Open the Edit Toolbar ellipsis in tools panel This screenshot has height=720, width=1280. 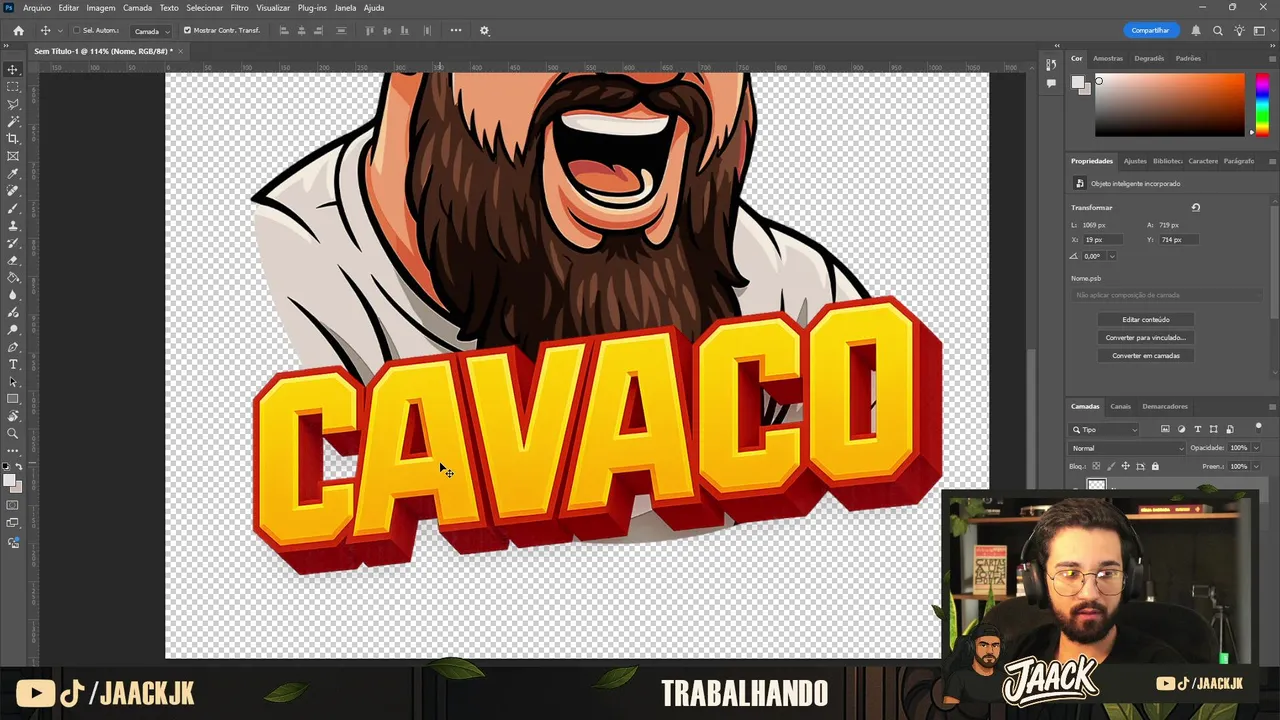click(x=13, y=451)
